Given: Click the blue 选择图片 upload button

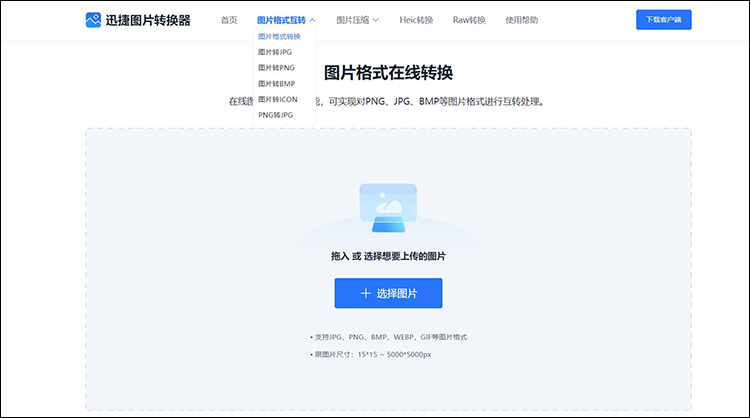Looking at the screenshot, I should click(388, 293).
